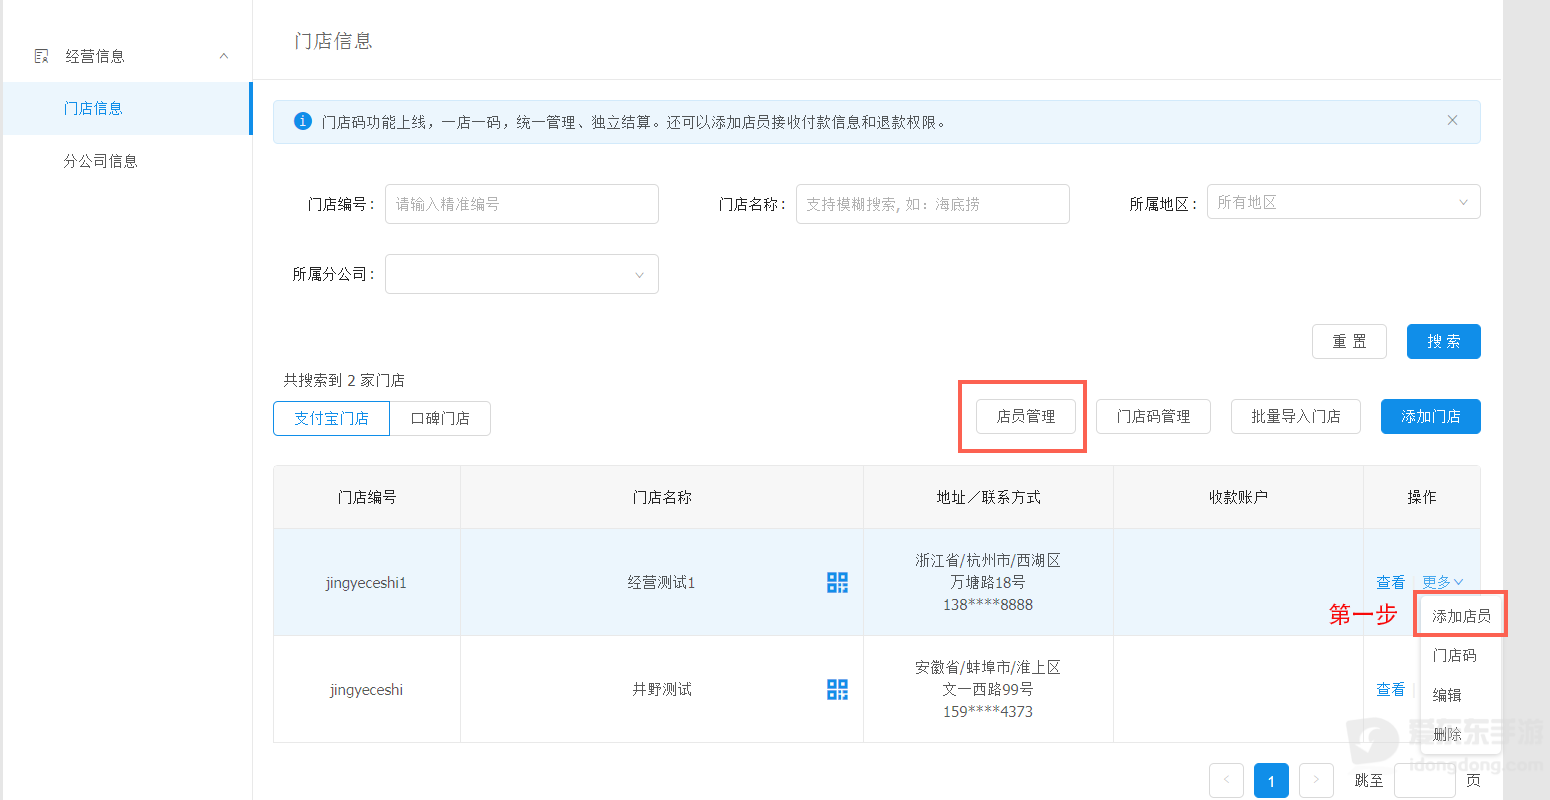Open 门店码管理
This screenshot has height=800, width=1550.
[x=1153, y=416]
